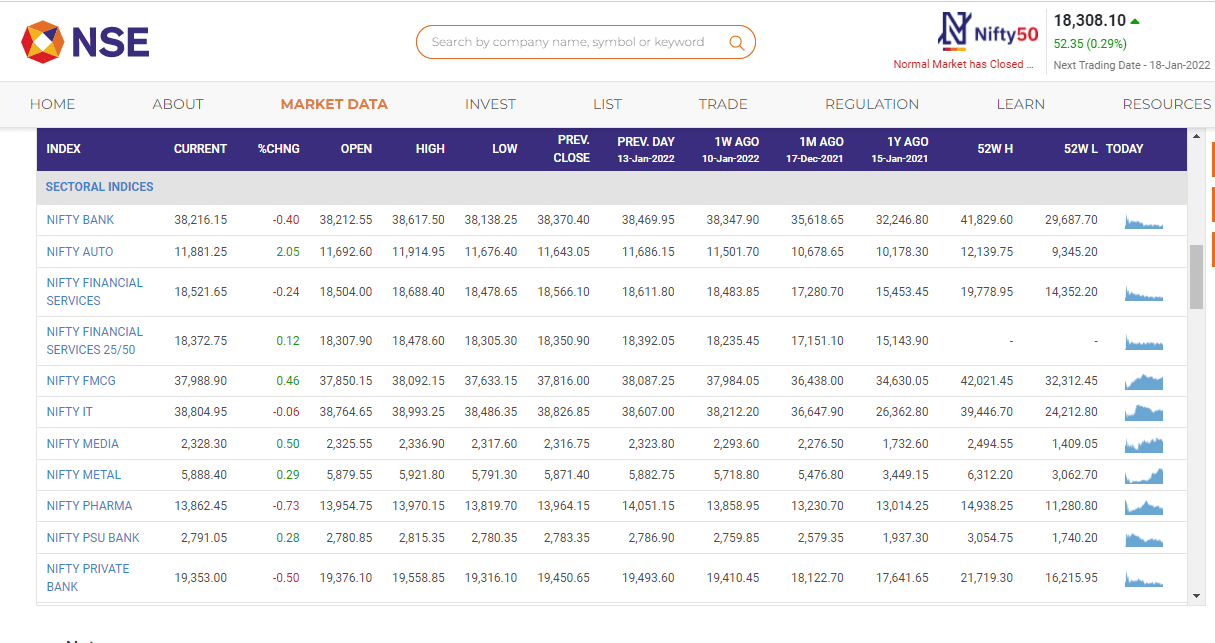The height and width of the screenshot is (643, 1215).
Task: Open the NIFTY BANK sparkline chart
Action: (1143, 219)
